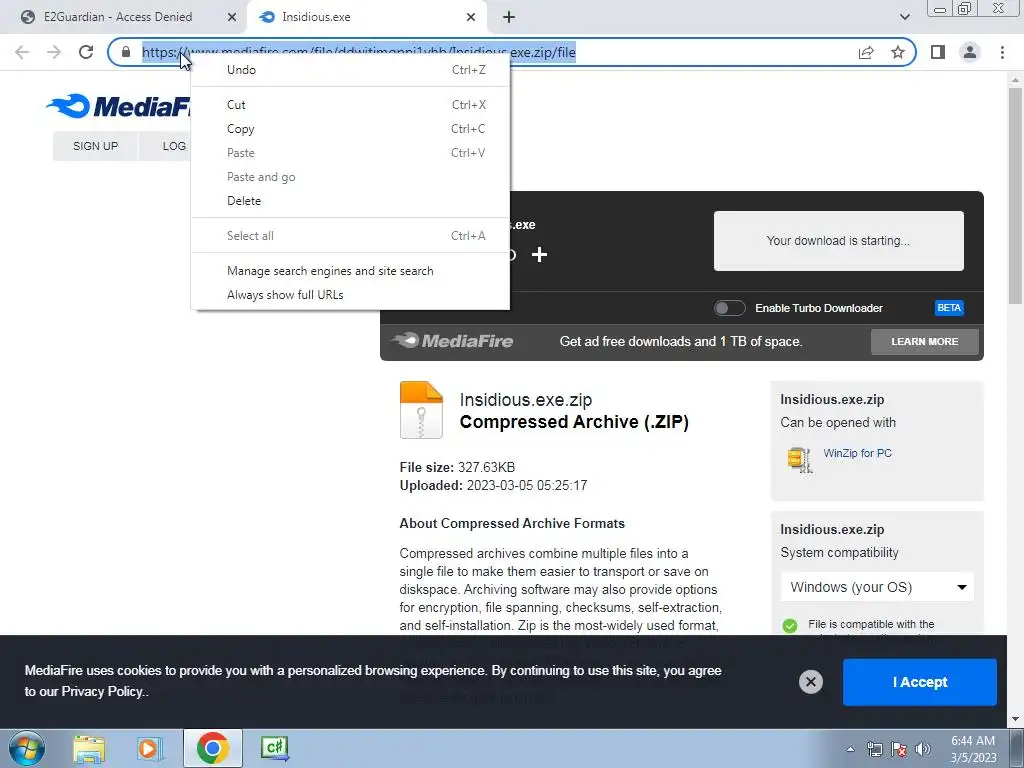Choose Undo from the context menu
Screen dimensions: 1024x768
(x=350, y=70)
